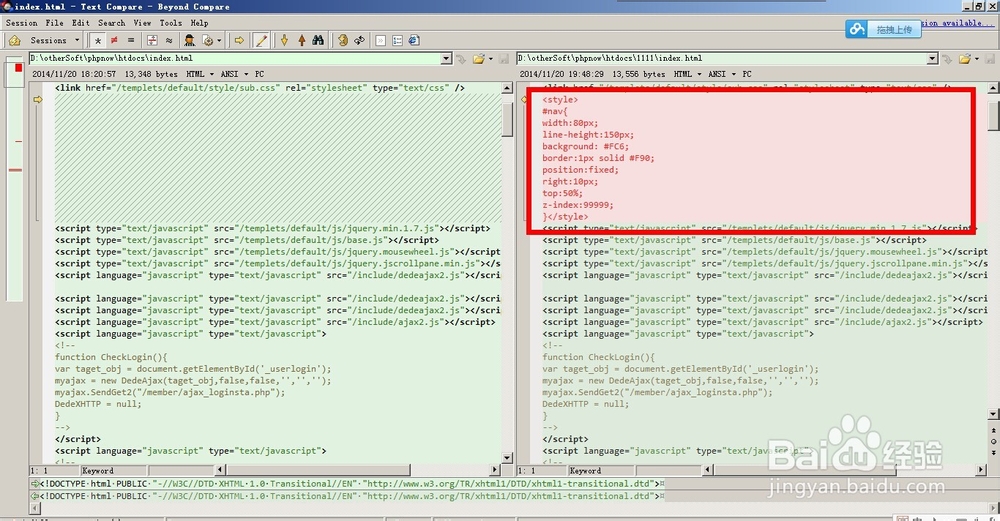Image resolution: width=1000 pixels, height=521 pixels.
Task: Open Find with the binoculars icon
Action: (x=318, y=40)
